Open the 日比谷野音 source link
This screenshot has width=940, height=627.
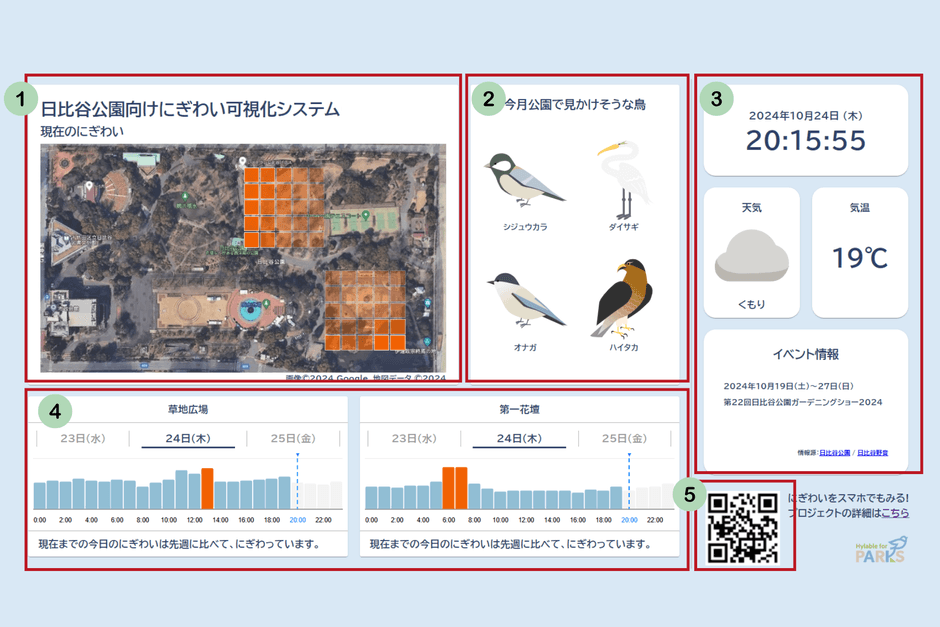click(x=872, y=453)
